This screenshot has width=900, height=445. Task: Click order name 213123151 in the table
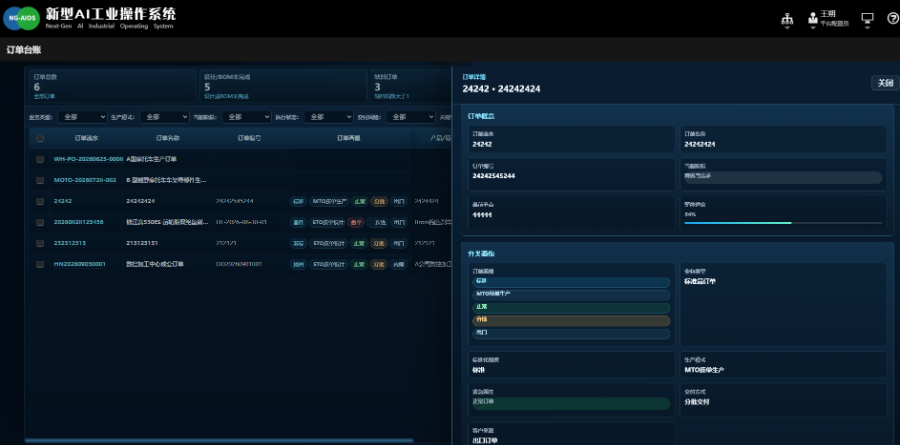(142, 243)
